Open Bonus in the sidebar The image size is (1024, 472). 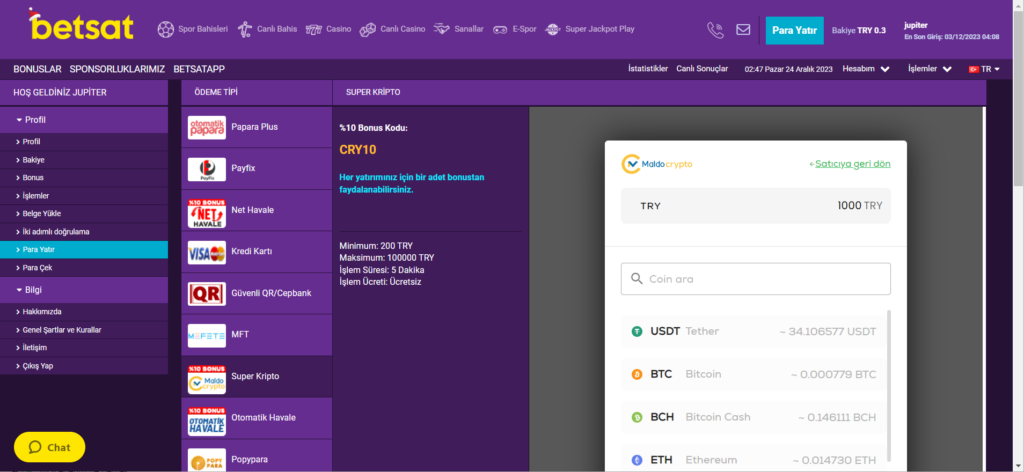[x=84, y=178]
